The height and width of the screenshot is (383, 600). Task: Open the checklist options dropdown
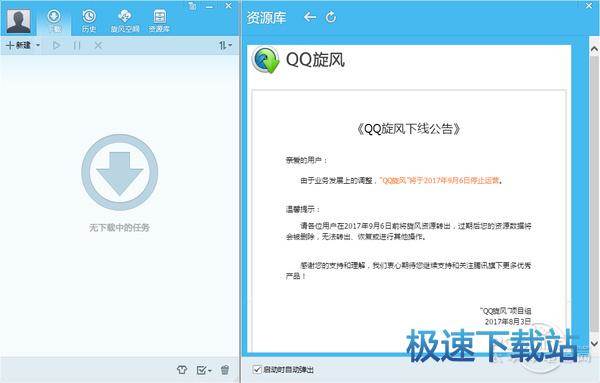click(204, 370)
